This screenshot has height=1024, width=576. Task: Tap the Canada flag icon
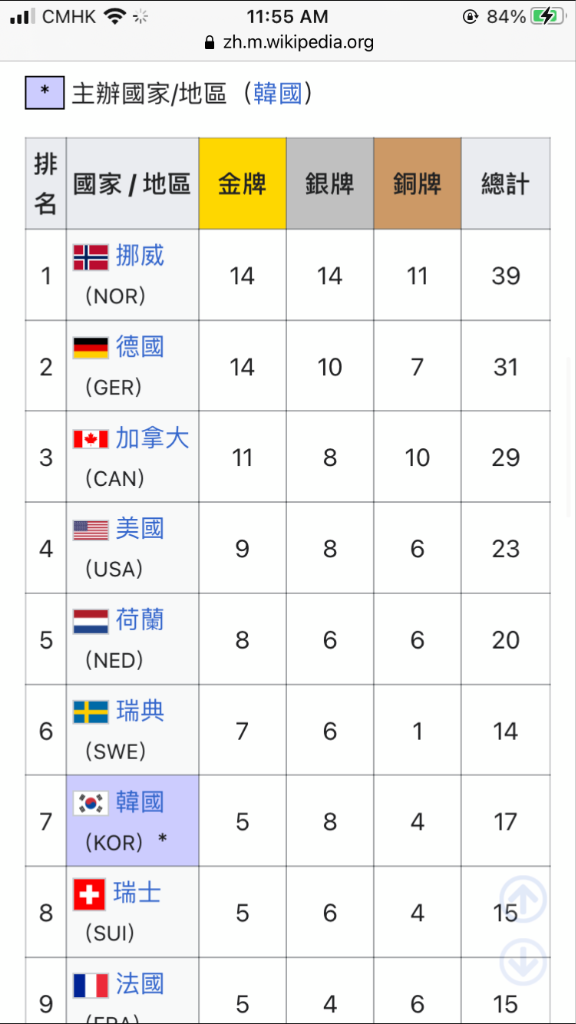(x=90, y=439)
